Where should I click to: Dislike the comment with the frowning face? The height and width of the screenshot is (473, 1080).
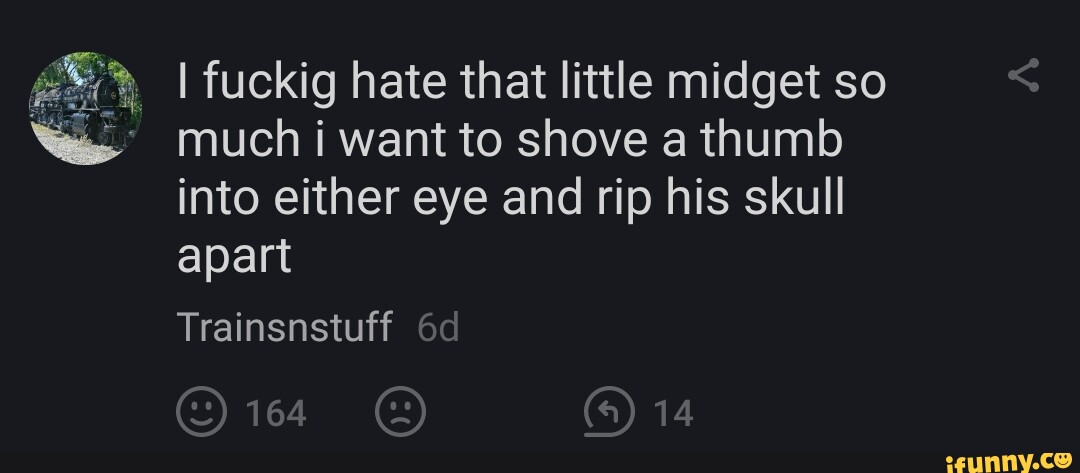click(x=400, y=411)
